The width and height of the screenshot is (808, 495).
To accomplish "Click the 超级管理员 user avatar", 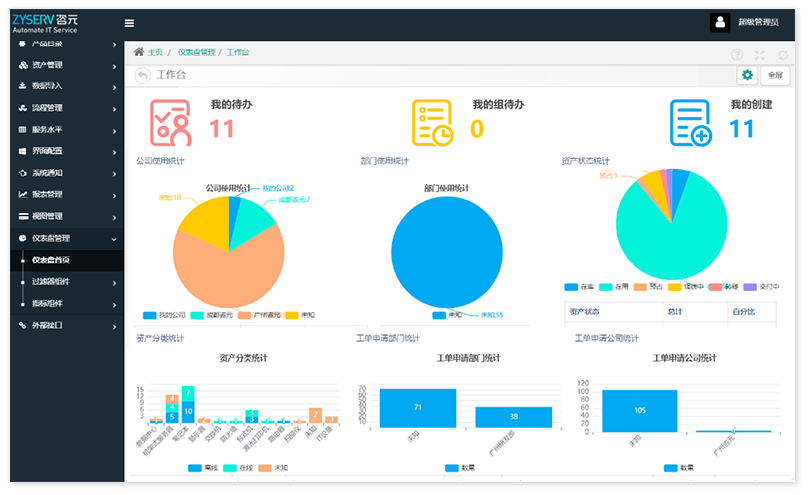I will [x=719, y=23].
